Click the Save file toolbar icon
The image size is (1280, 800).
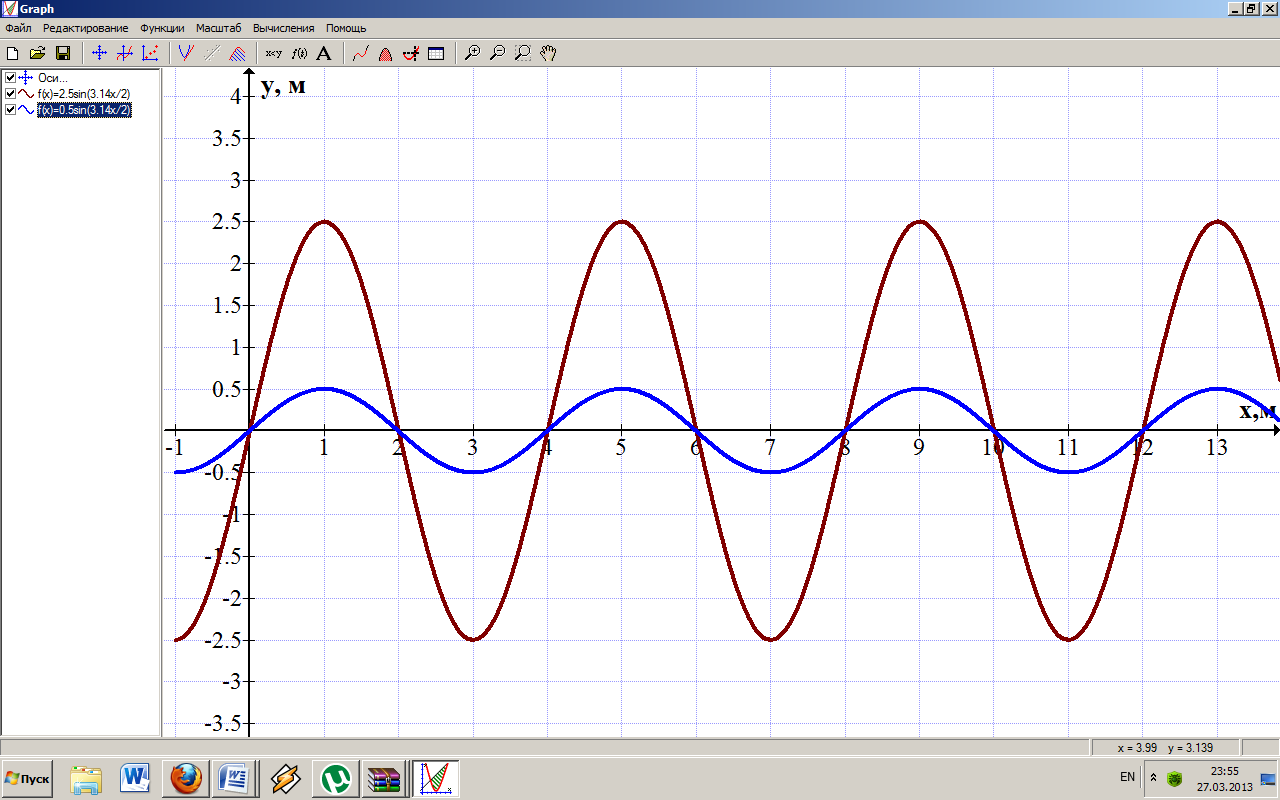point(62,53)
